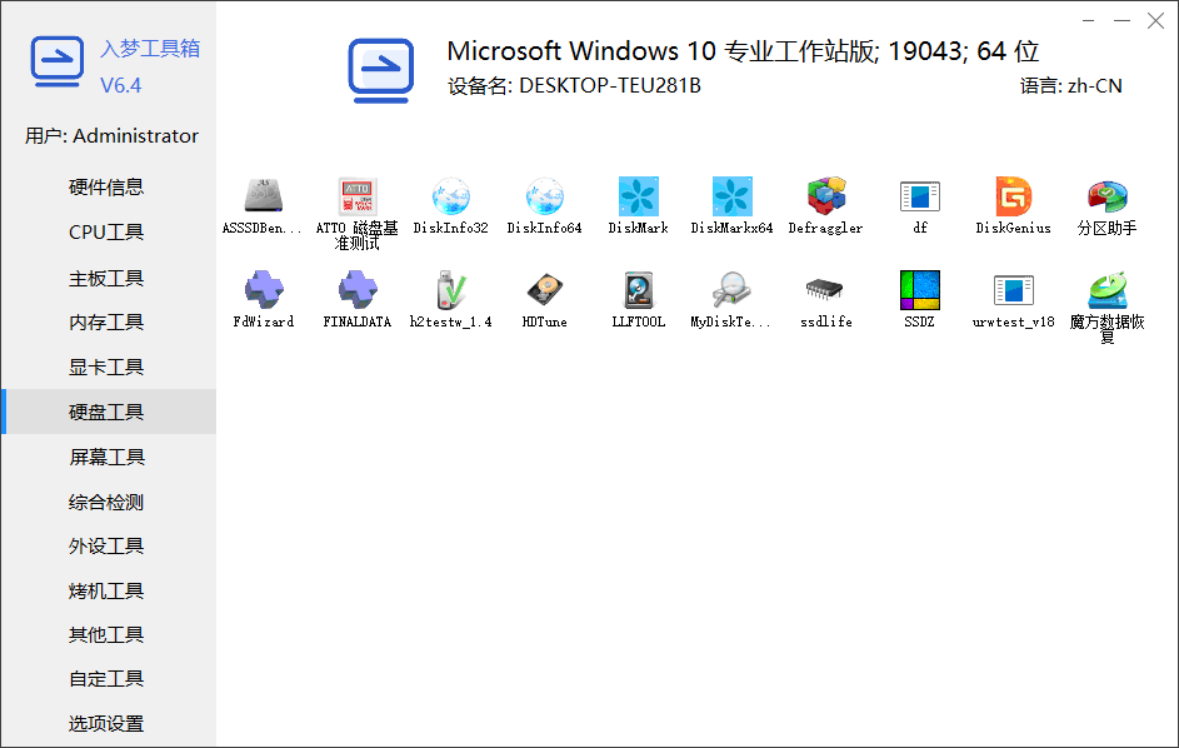
Task: Select CPU工具 in the sidebar
Action: (x=106, y=232)
